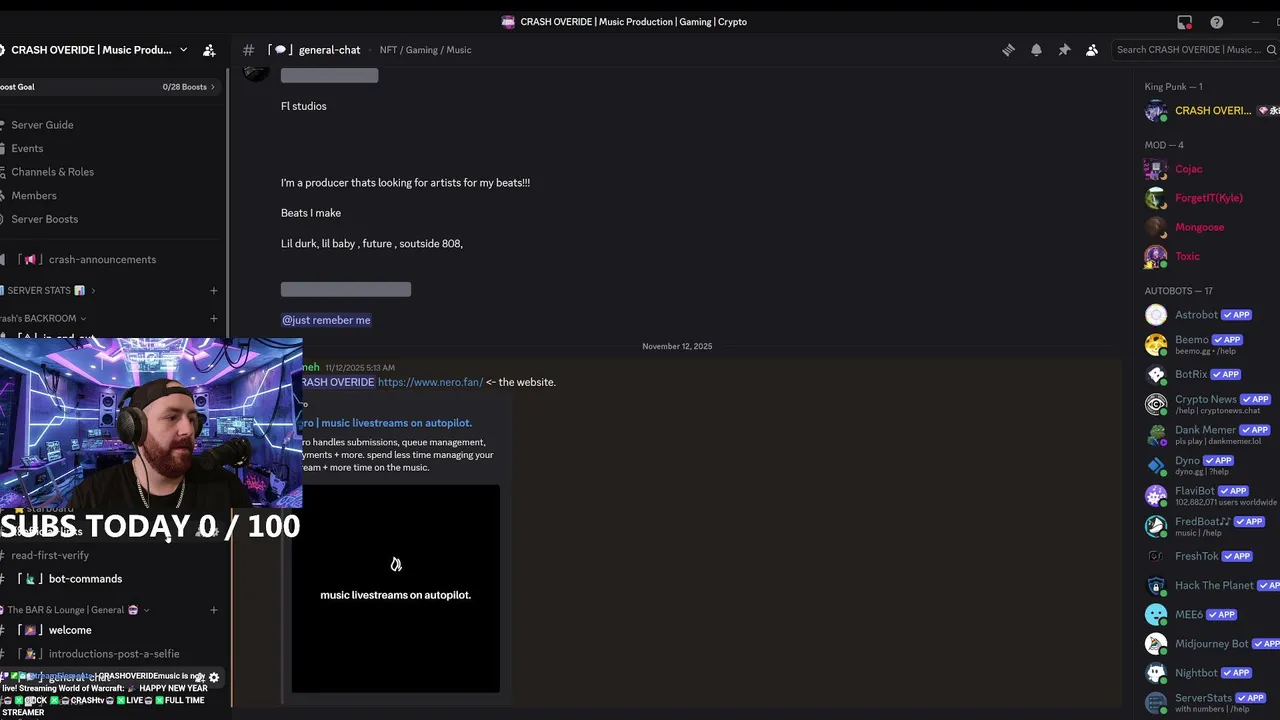Click Dank Memer avatar icon

[1156, 435]
